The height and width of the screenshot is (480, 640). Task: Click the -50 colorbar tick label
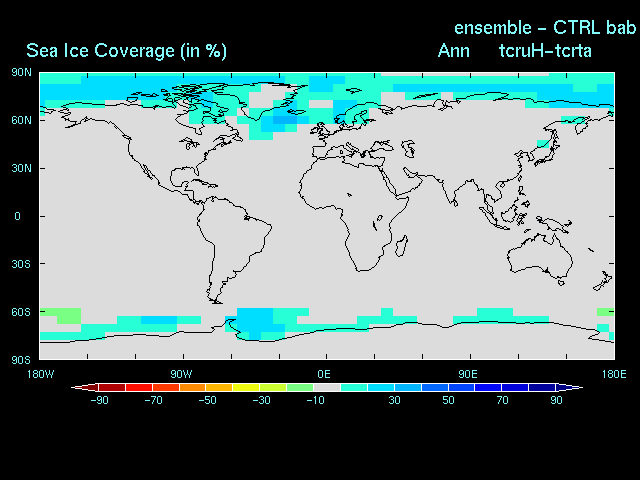(x=207, y=400)
